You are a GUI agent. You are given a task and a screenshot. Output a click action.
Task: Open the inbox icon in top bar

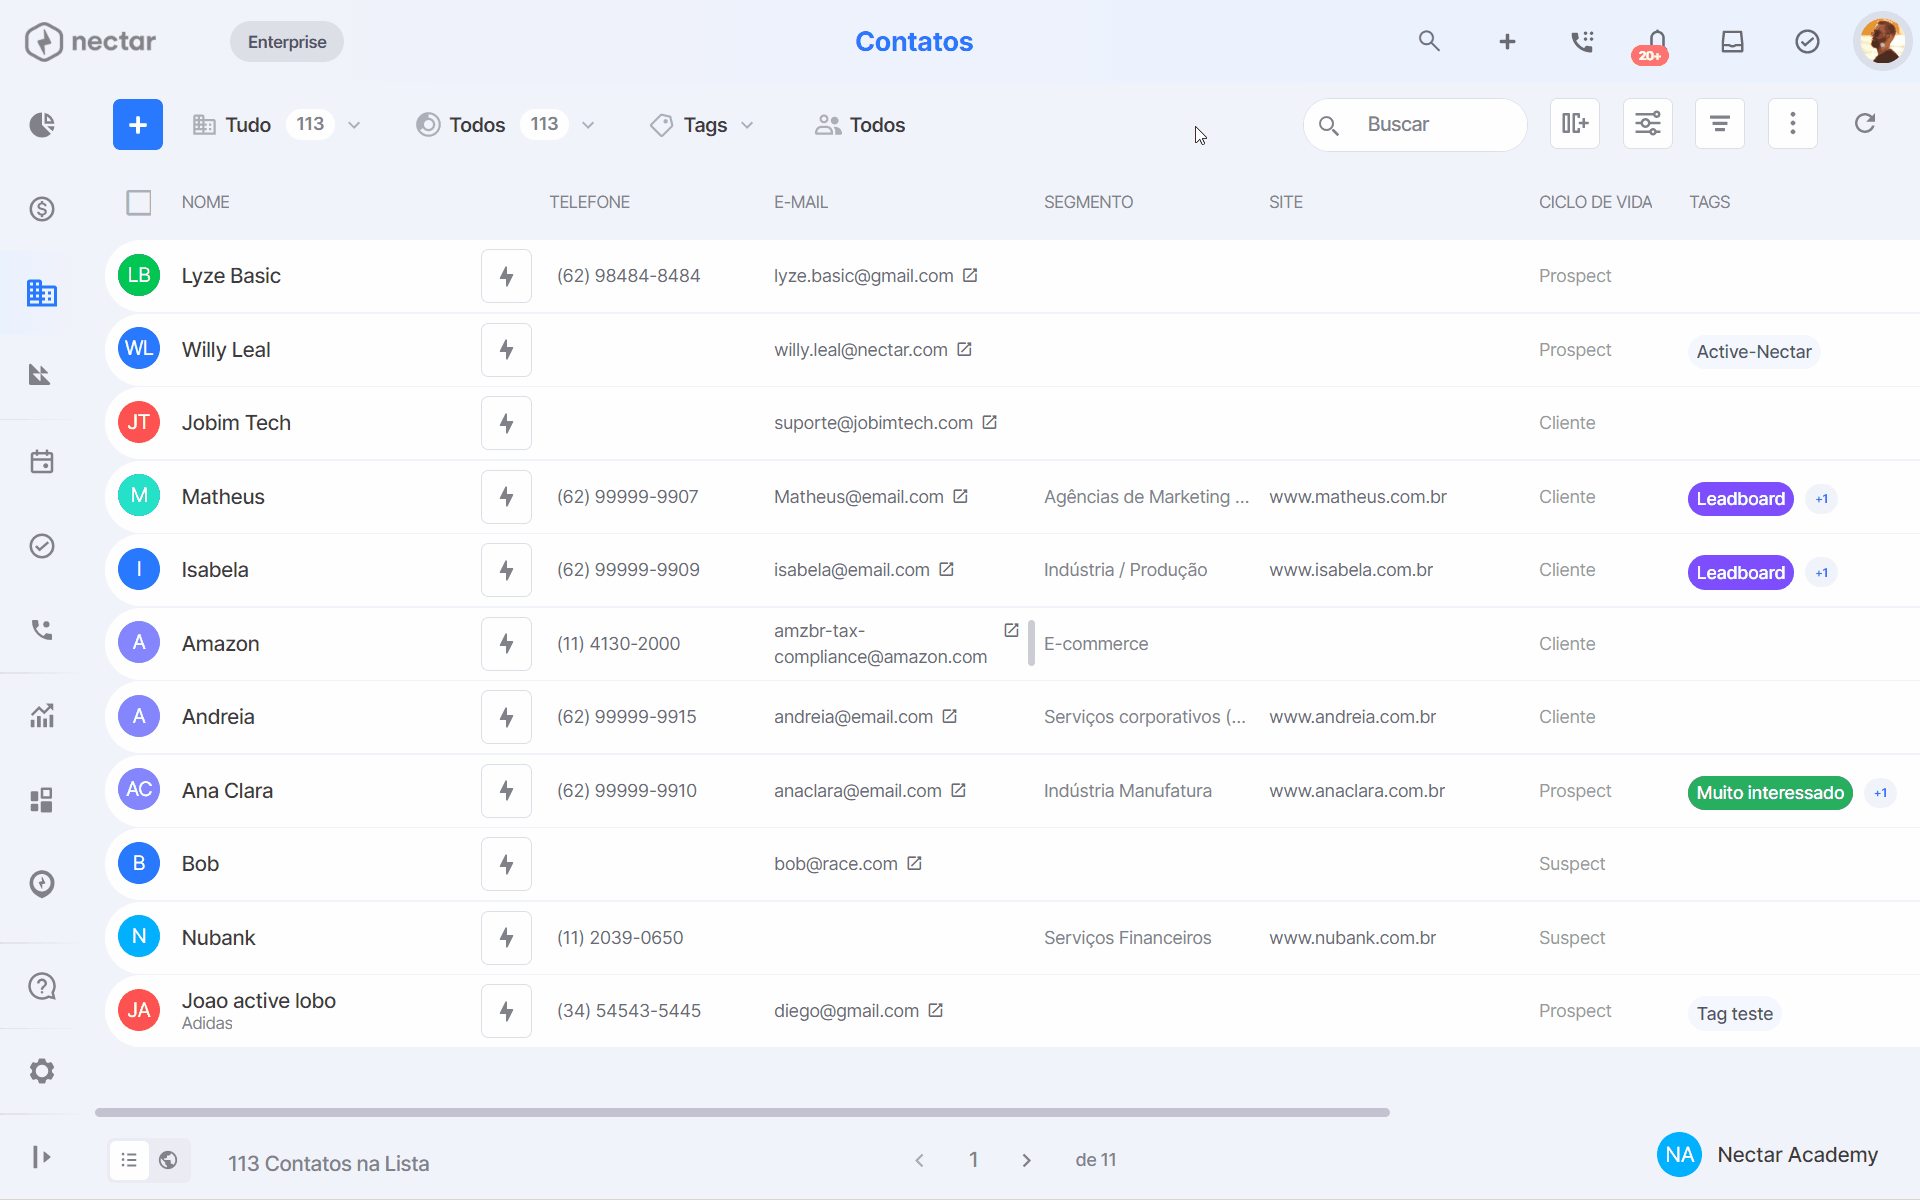(x=1732, y=42)
